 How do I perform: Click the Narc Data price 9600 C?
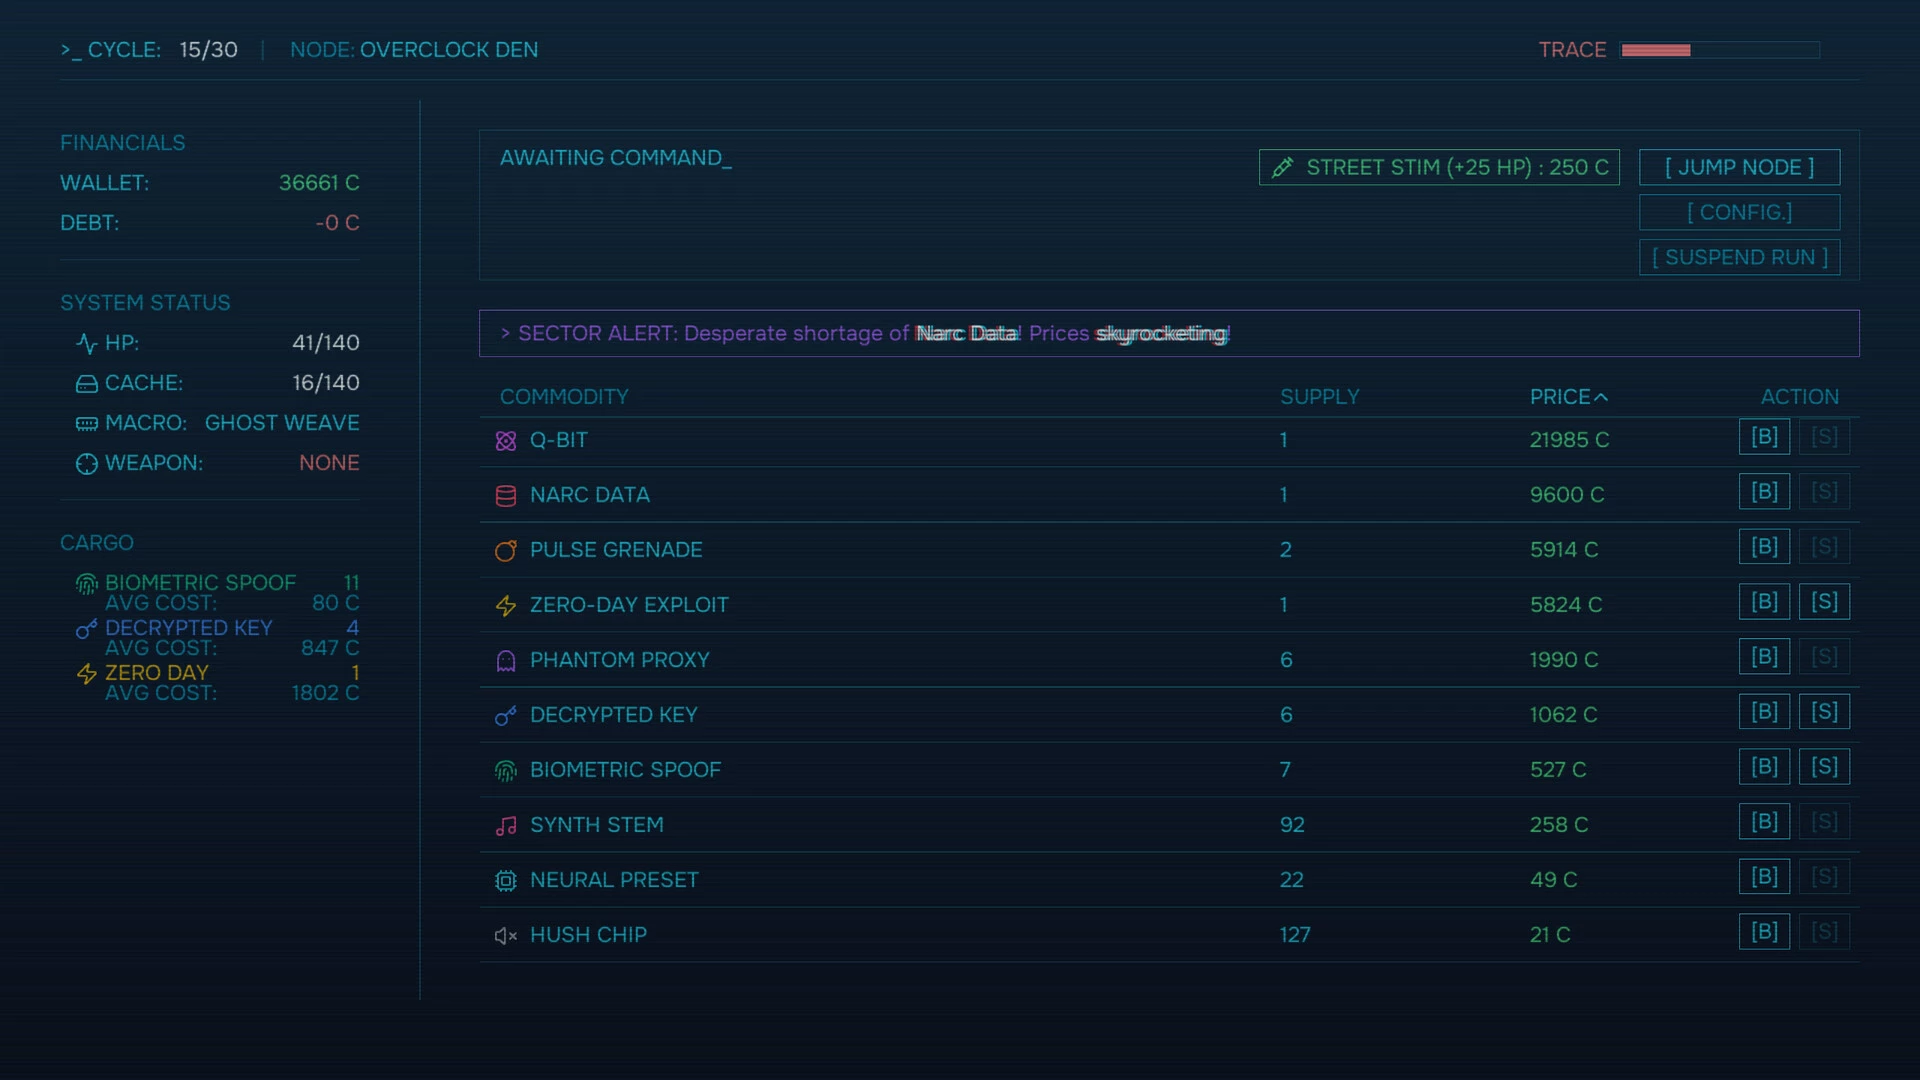click(x=1567, y=495)
